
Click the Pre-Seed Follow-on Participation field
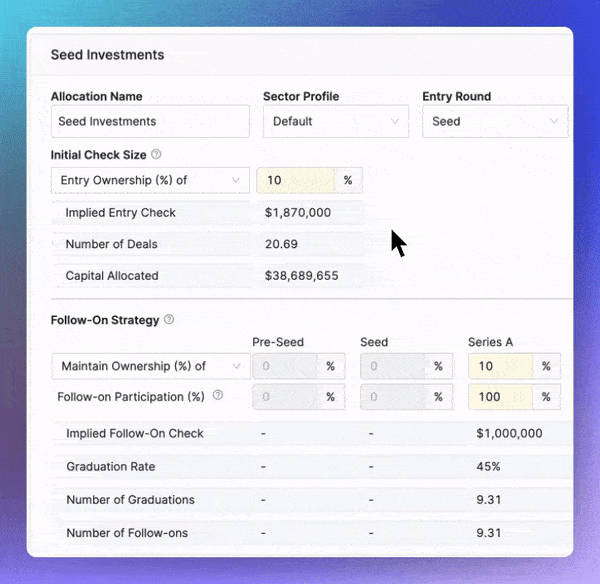(285, 397)
